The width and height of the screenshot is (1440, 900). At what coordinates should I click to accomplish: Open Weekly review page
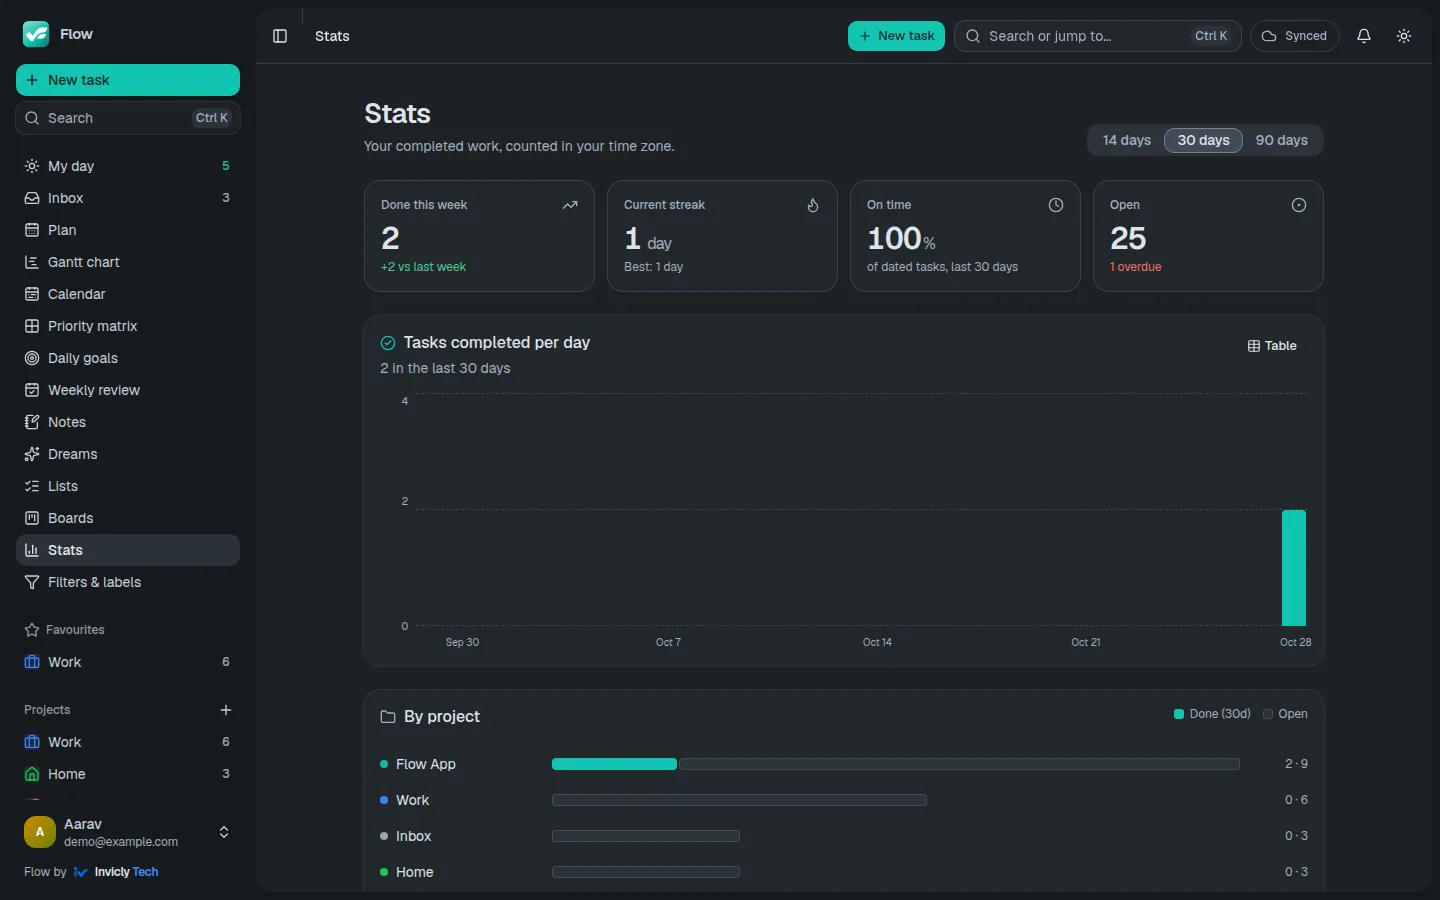pyautogui.click(x=128, y=390)
